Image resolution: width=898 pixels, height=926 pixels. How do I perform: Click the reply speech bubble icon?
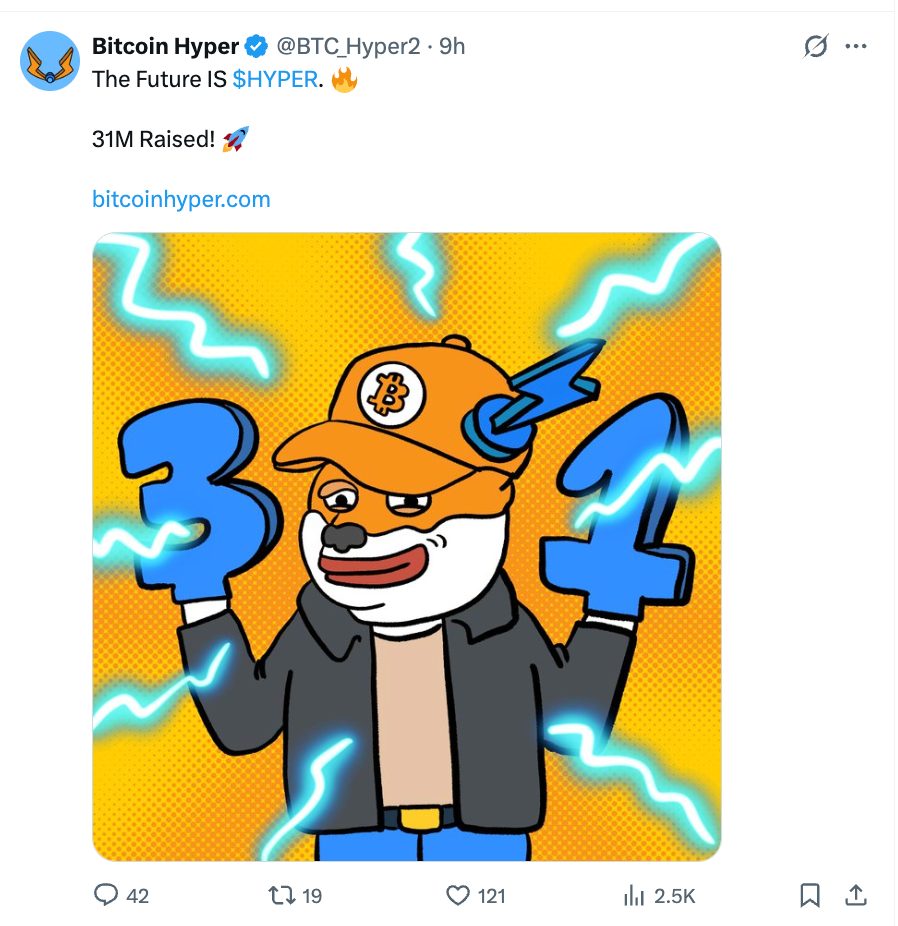(106, 895)
